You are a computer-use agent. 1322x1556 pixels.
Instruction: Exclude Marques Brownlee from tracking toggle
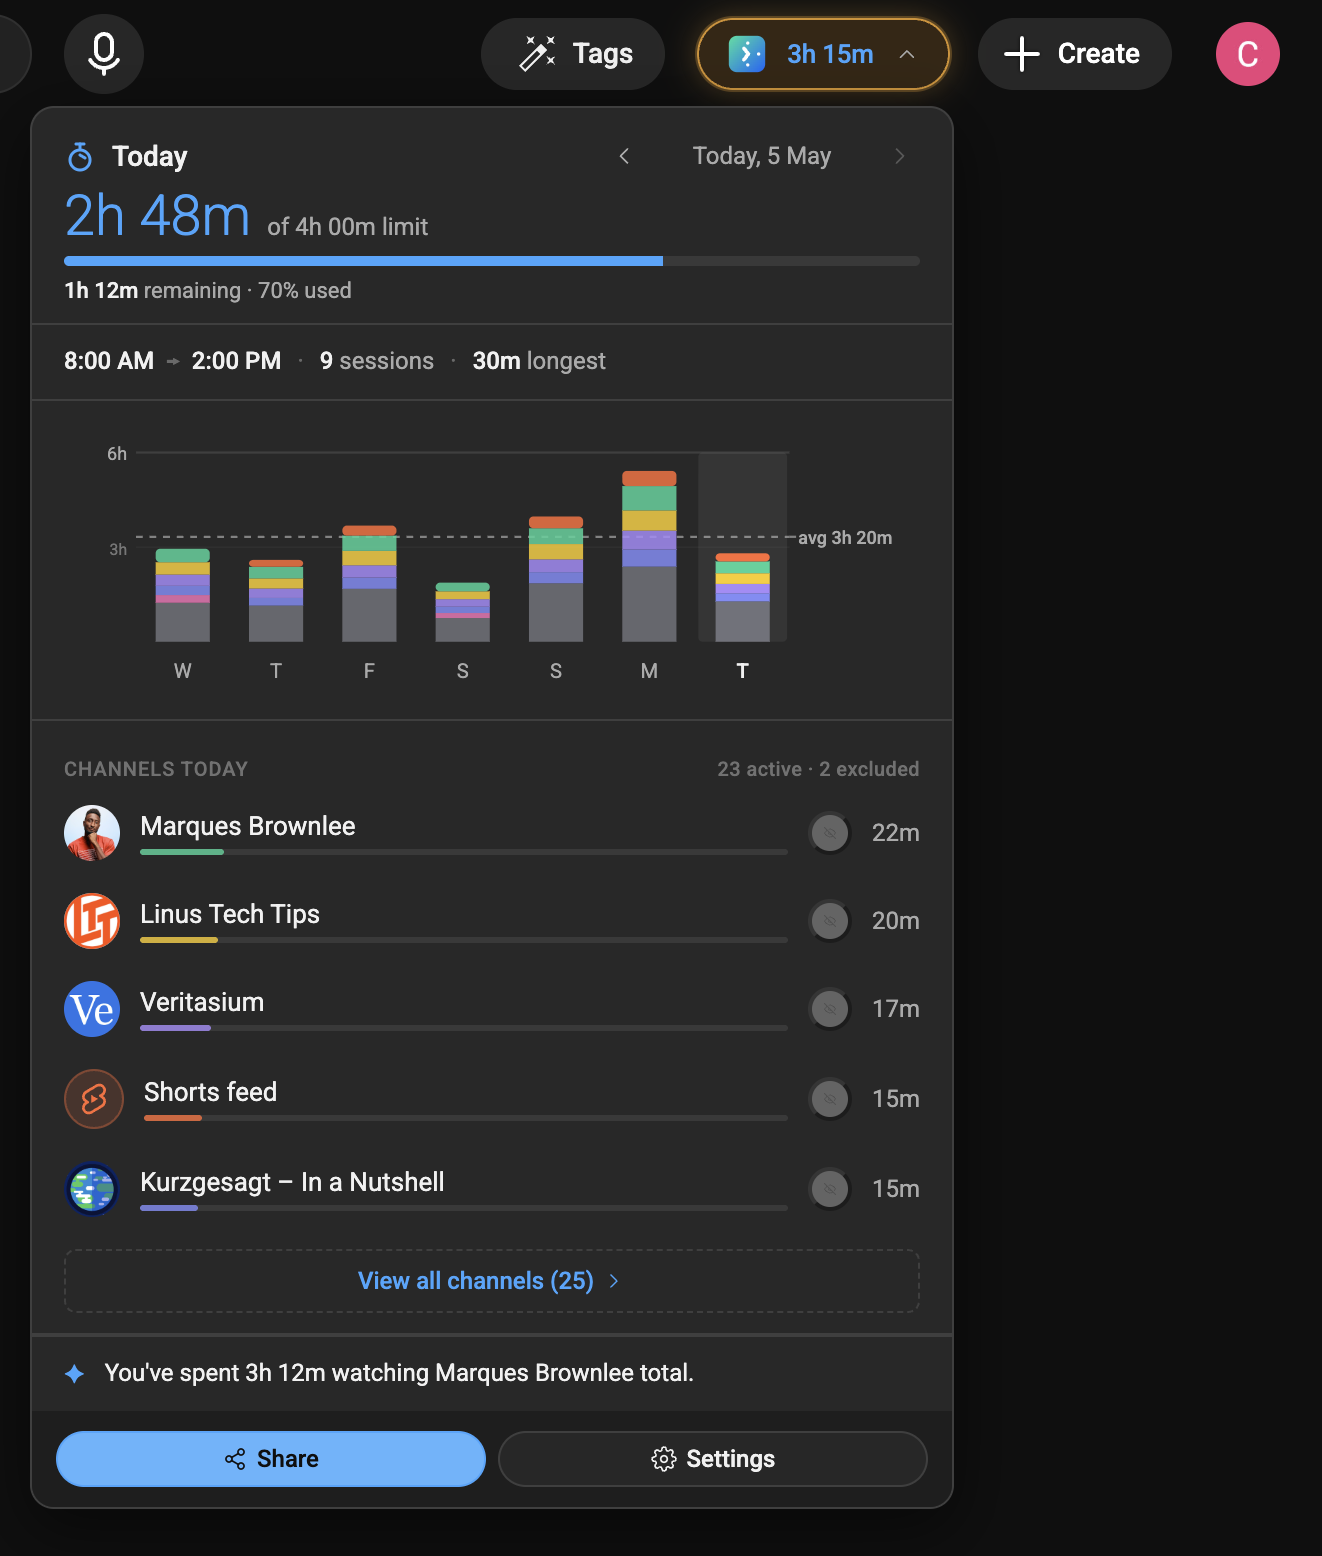pos(830,833)
